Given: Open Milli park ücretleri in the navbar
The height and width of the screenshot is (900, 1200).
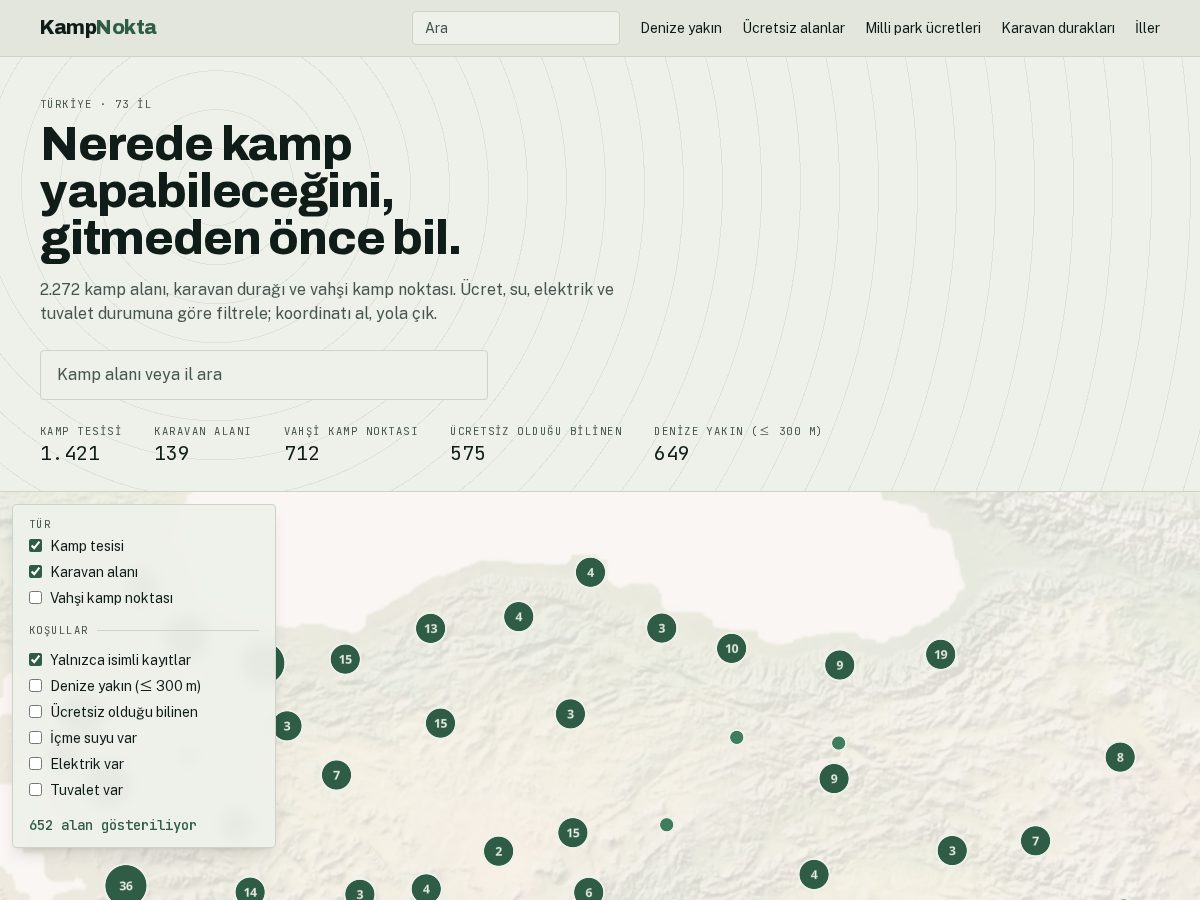Looking at the screenshot, I should [923, 28].
